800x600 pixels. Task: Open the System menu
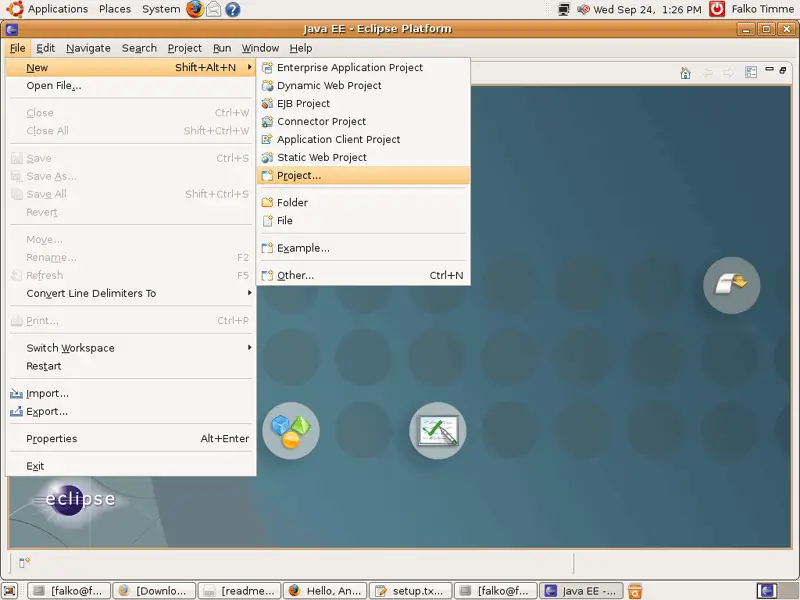click(161, 9)
